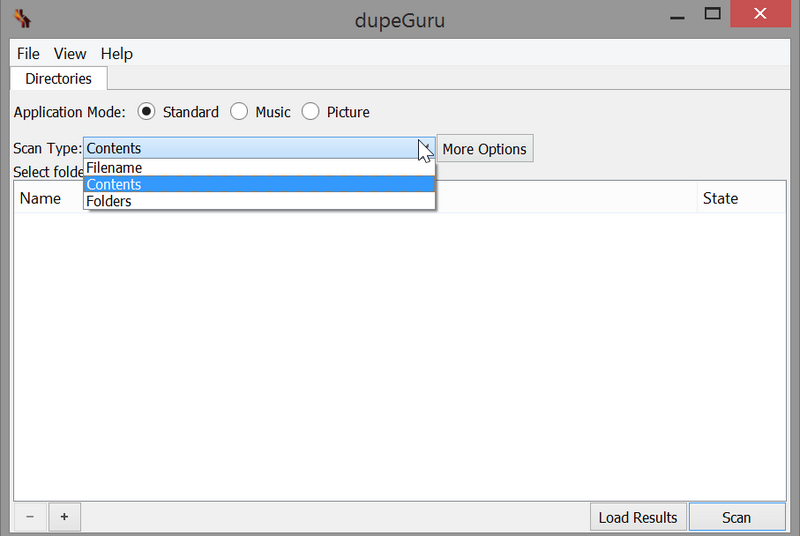
Task: Maximize the dupeGuru window
Action: click(712, 14)
